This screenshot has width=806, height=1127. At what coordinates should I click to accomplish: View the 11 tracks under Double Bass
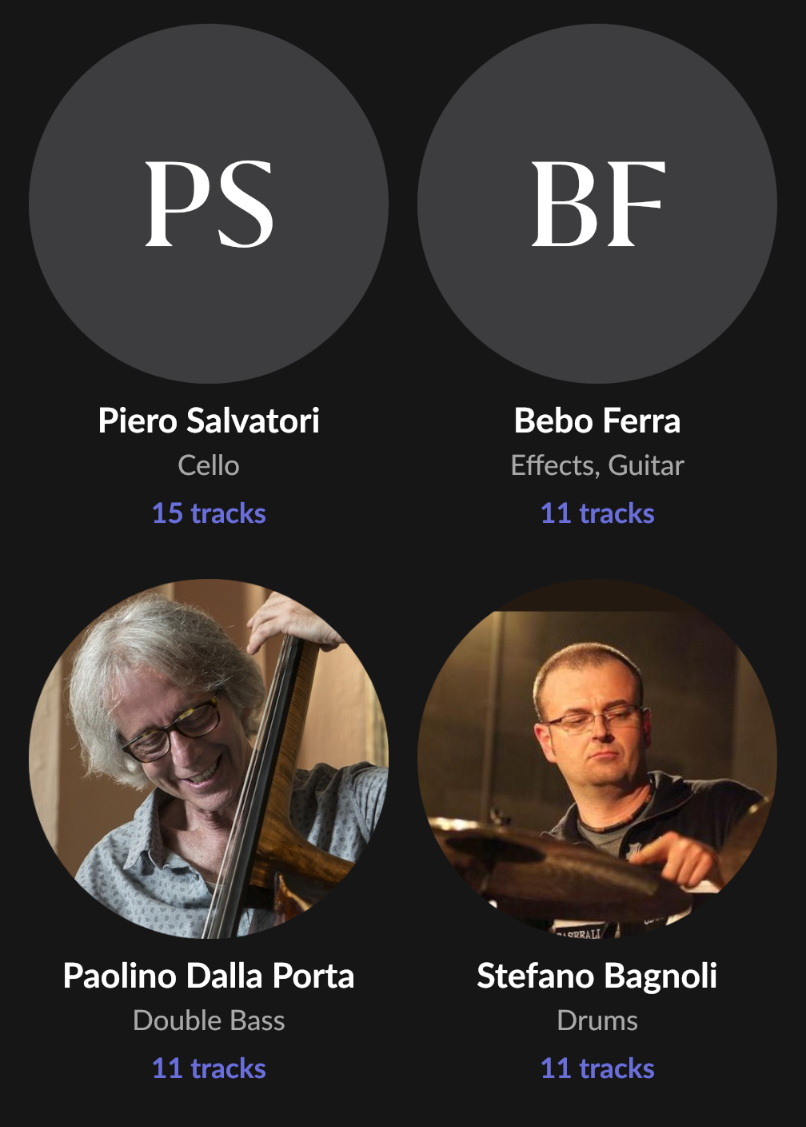tap(209, 1068)
